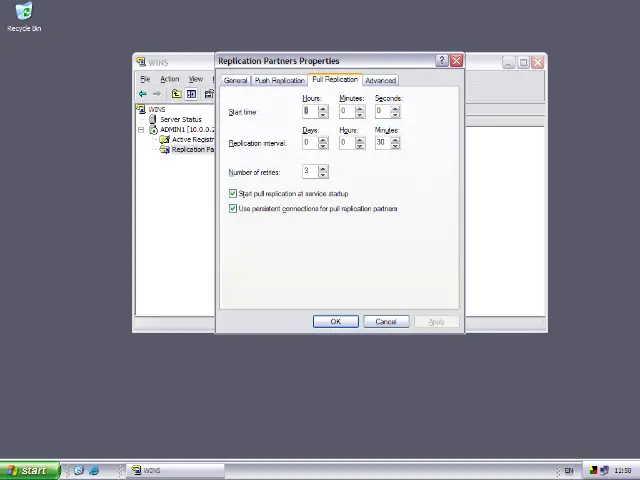Click the Start time Seconds input field
Image resolution: width=640 pixels, height=480 pixels.
[x=381, y=111]
